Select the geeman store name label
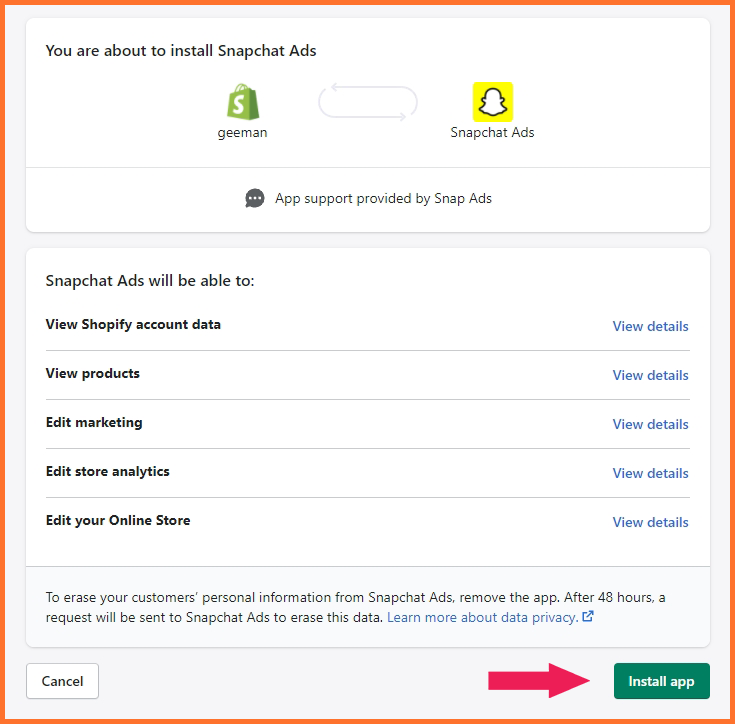The image size is (735, 724). [x=242, y=133]
